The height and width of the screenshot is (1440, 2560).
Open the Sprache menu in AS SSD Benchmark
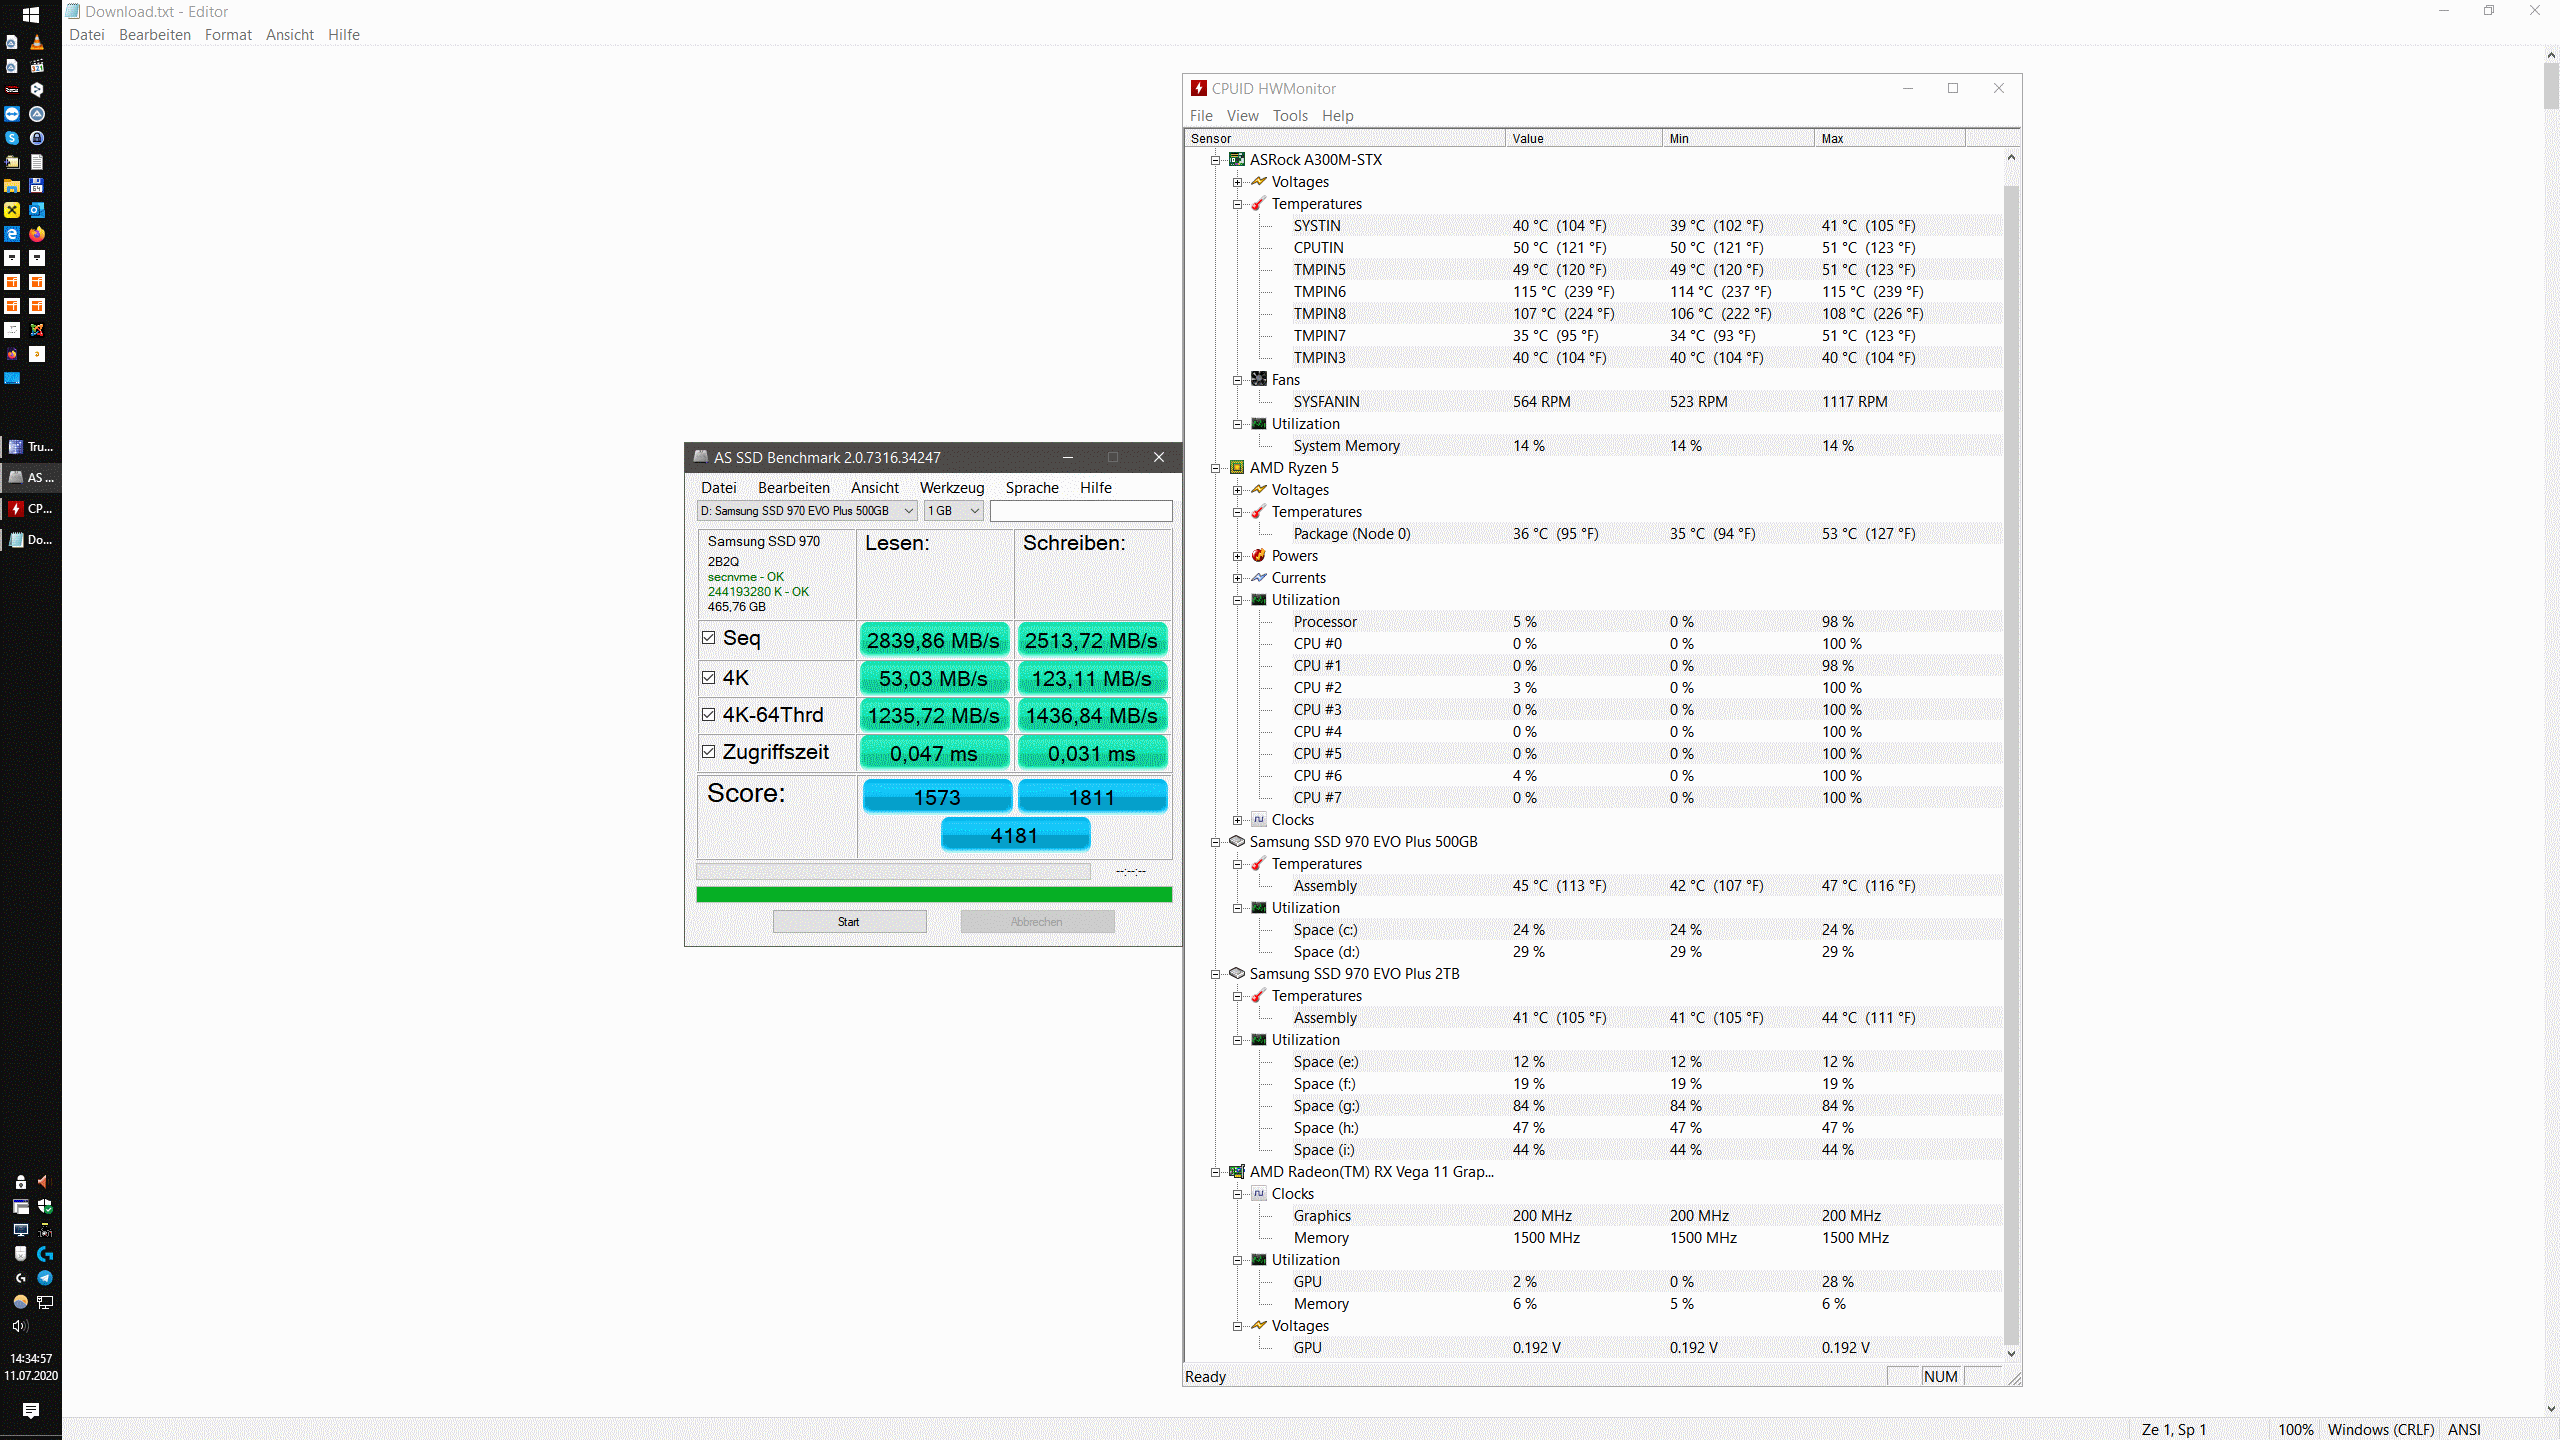point(1032,488)
